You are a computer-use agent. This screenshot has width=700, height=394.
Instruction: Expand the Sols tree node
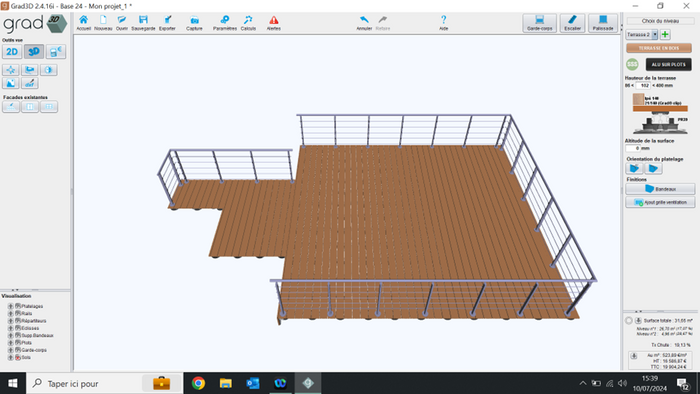tap(10, 357)
